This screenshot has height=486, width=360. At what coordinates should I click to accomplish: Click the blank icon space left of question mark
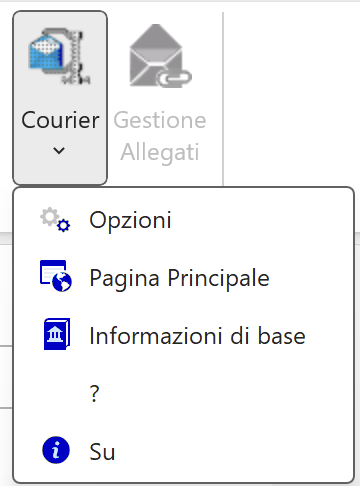tap(56, 394)
